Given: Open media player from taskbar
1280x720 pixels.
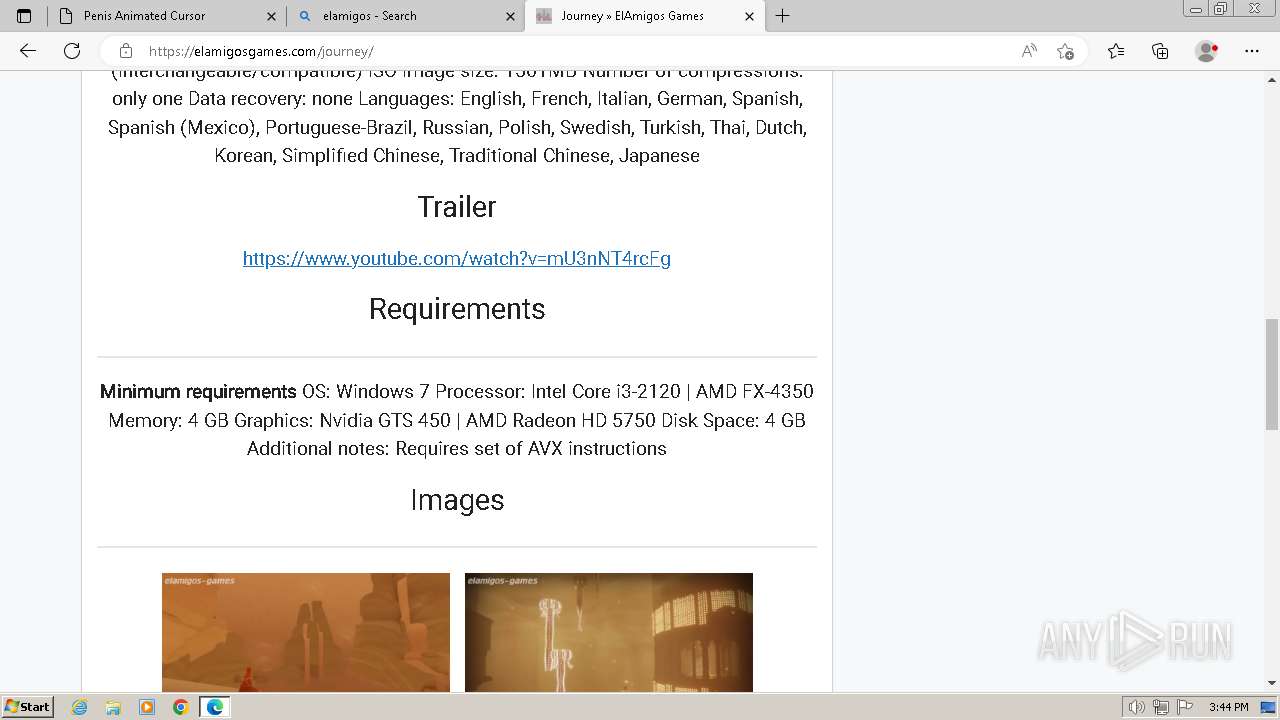Looking at the screenshot, I should tap(147, 707).
